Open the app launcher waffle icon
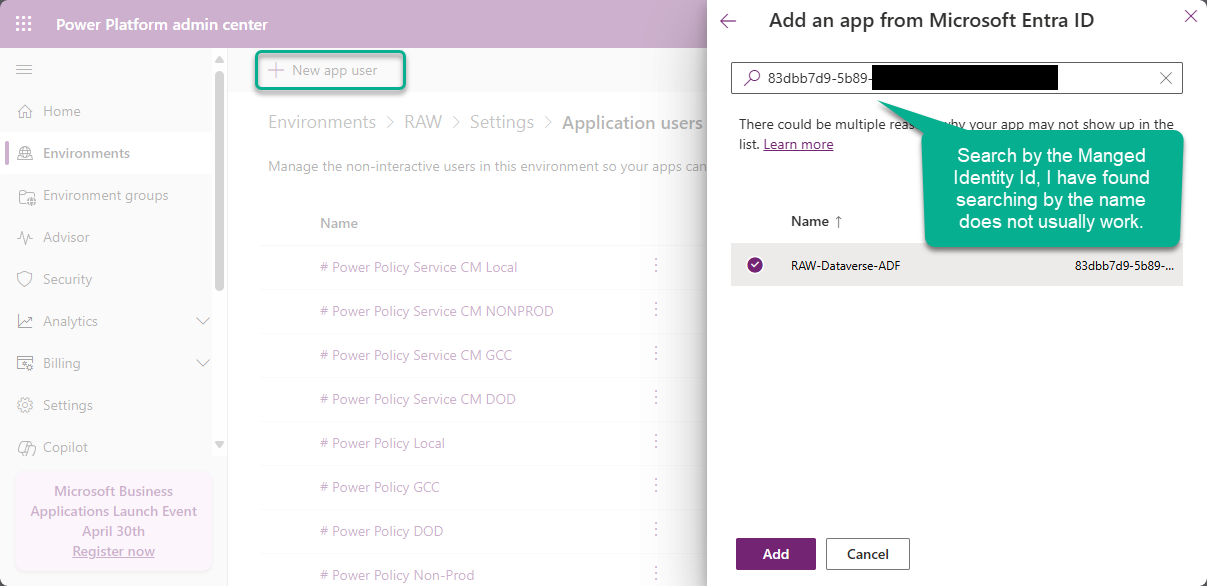The width and height of the screenshot is (1207, 586). tap(24, 24)
